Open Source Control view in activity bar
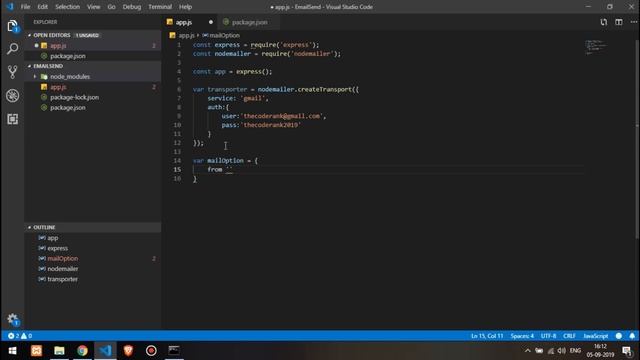Screen dimensions: 640x360 coord(12,72)
